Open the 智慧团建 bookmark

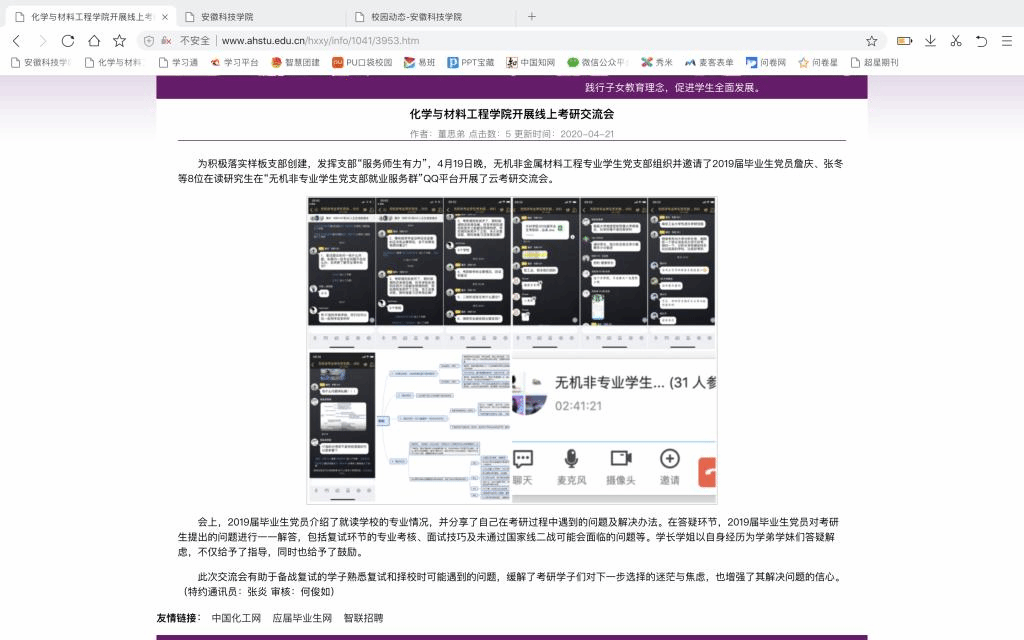296,62
